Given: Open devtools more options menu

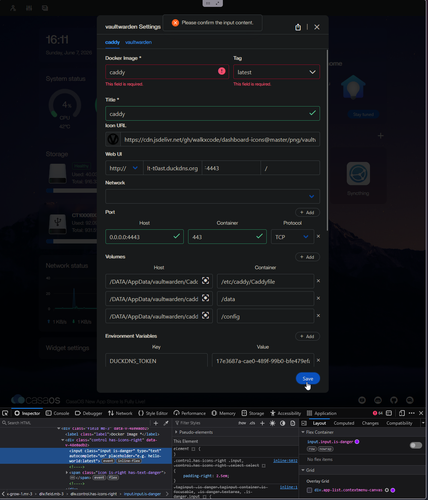Looking at the screenshot, I should [x=412, y=413].
